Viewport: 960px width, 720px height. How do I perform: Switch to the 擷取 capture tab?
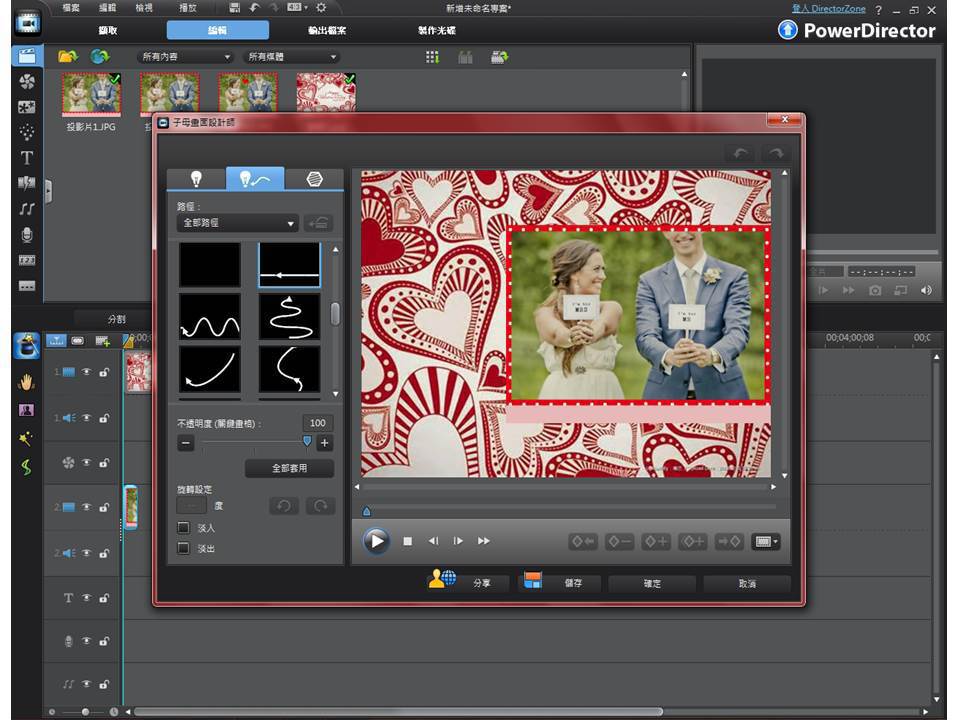point(108,30)
